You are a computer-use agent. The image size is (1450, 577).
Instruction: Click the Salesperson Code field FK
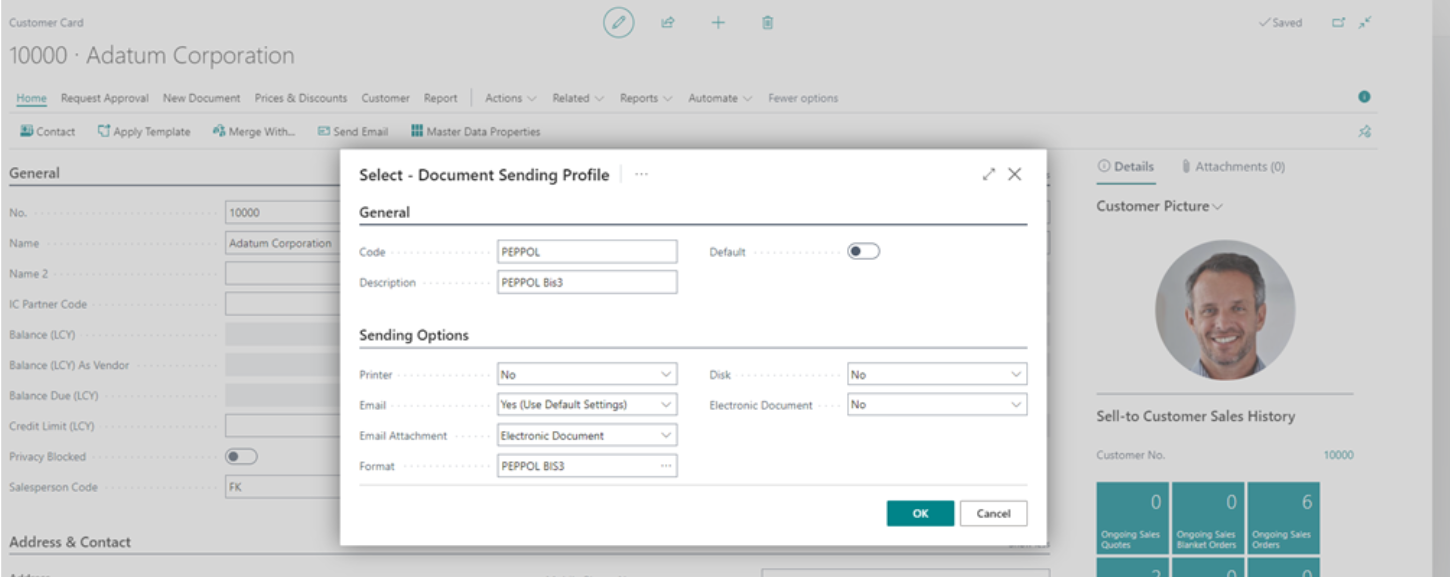pyautogui.click(x=283, y=488)
